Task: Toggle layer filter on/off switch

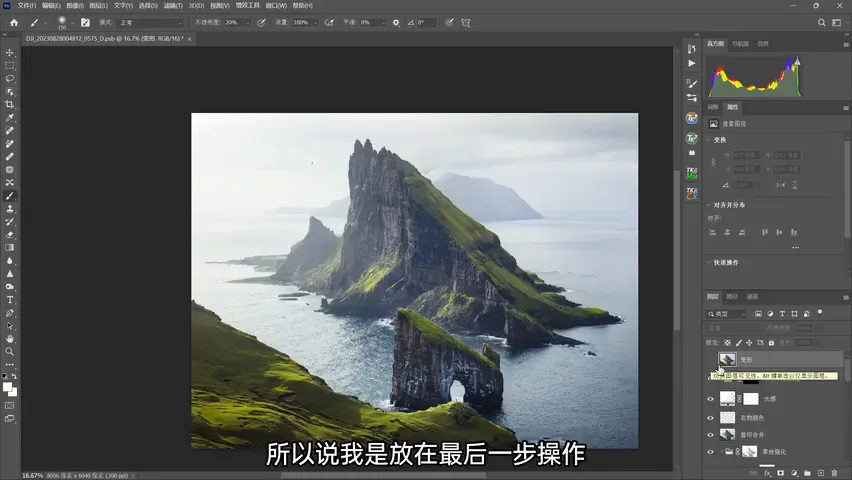Action: 820,313
